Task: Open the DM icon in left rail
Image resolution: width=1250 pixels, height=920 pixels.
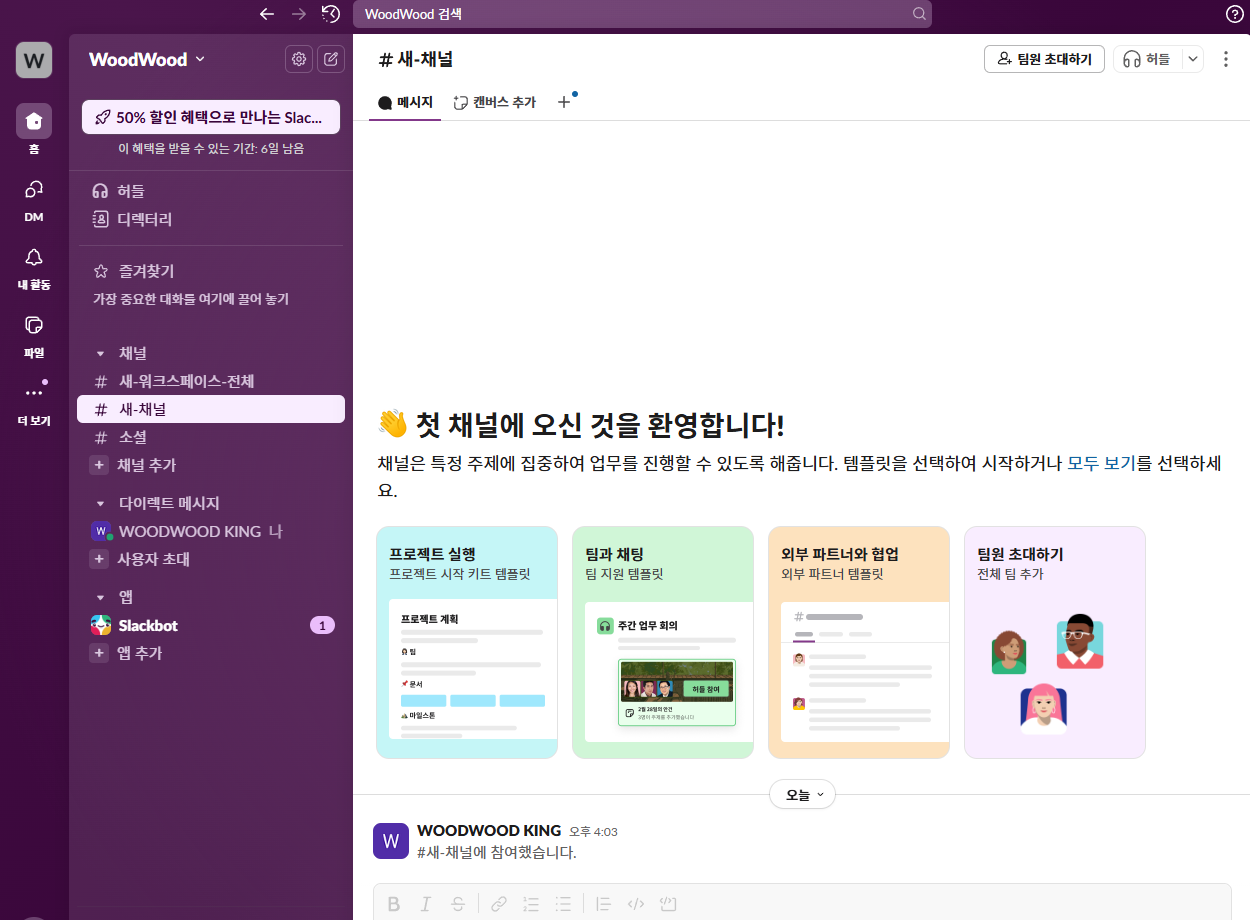Action: tap(34, 189)
